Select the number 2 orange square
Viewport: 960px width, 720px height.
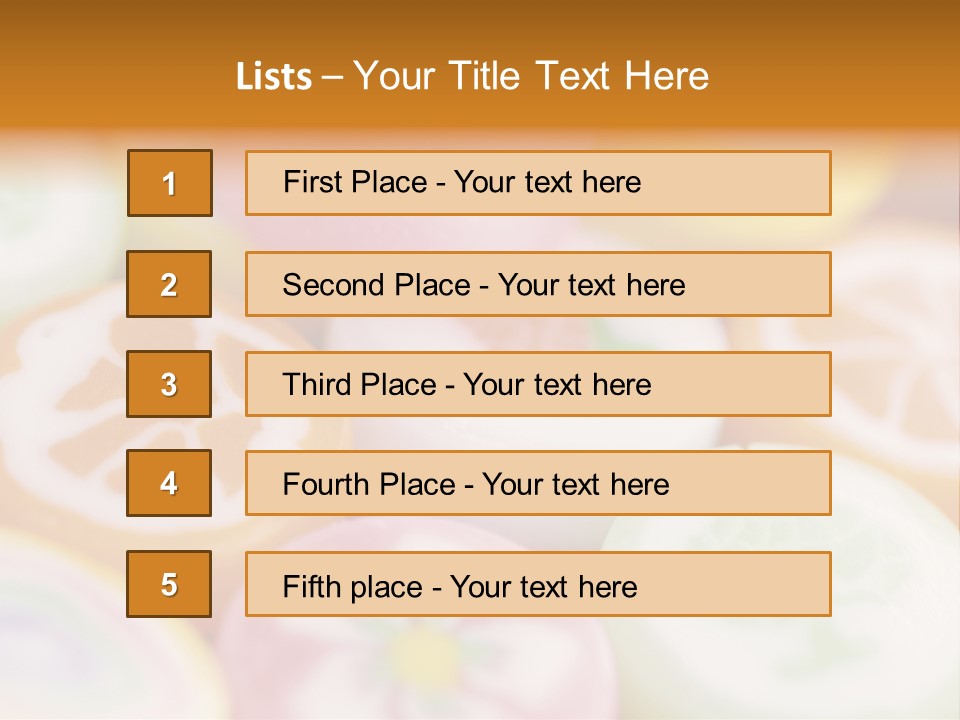(x=169, y=284)
